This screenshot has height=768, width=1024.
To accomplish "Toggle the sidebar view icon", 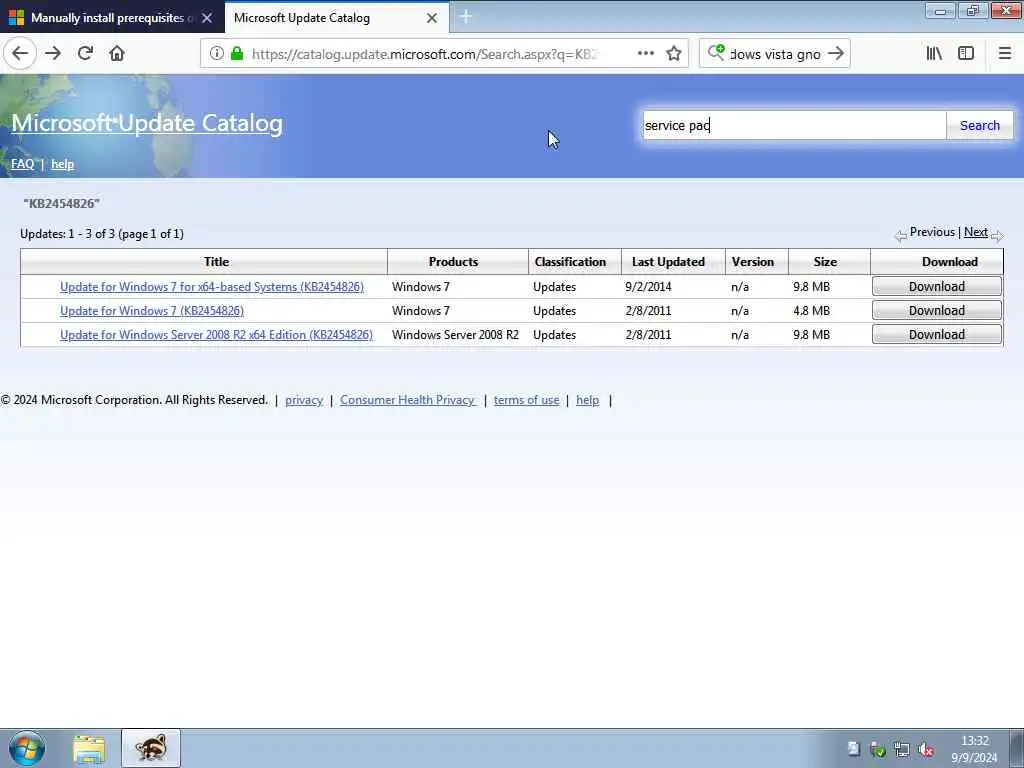I will click(966, 54).
